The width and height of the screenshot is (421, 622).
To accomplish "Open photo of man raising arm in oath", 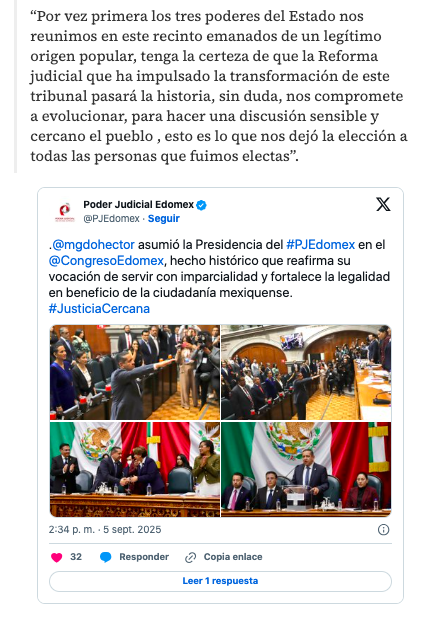I will [x=135, y=372].
